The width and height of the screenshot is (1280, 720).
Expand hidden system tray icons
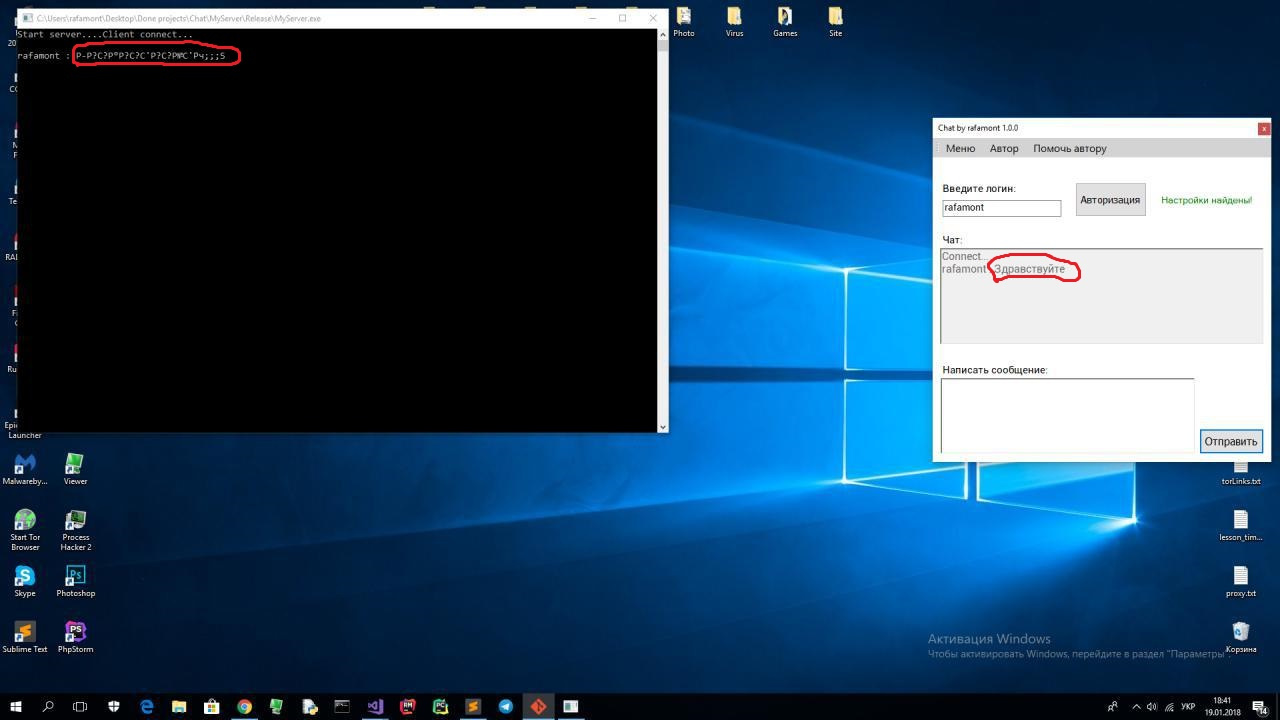point(1136,706)
